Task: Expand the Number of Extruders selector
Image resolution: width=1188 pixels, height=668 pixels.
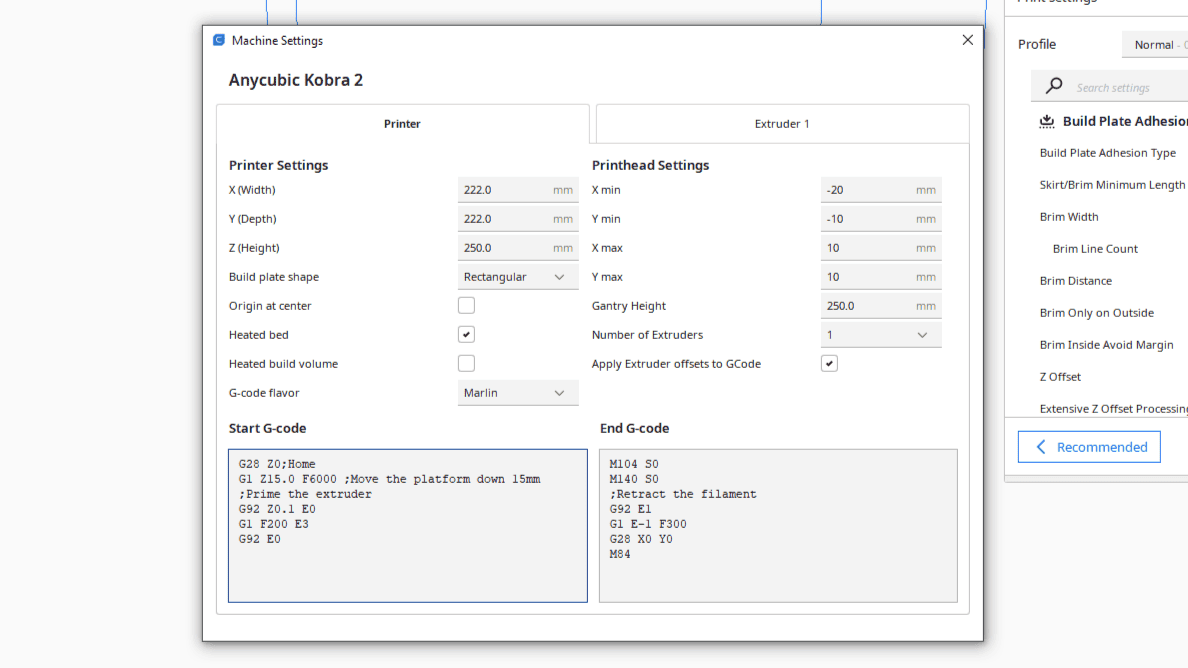Action: pos(880,334)
